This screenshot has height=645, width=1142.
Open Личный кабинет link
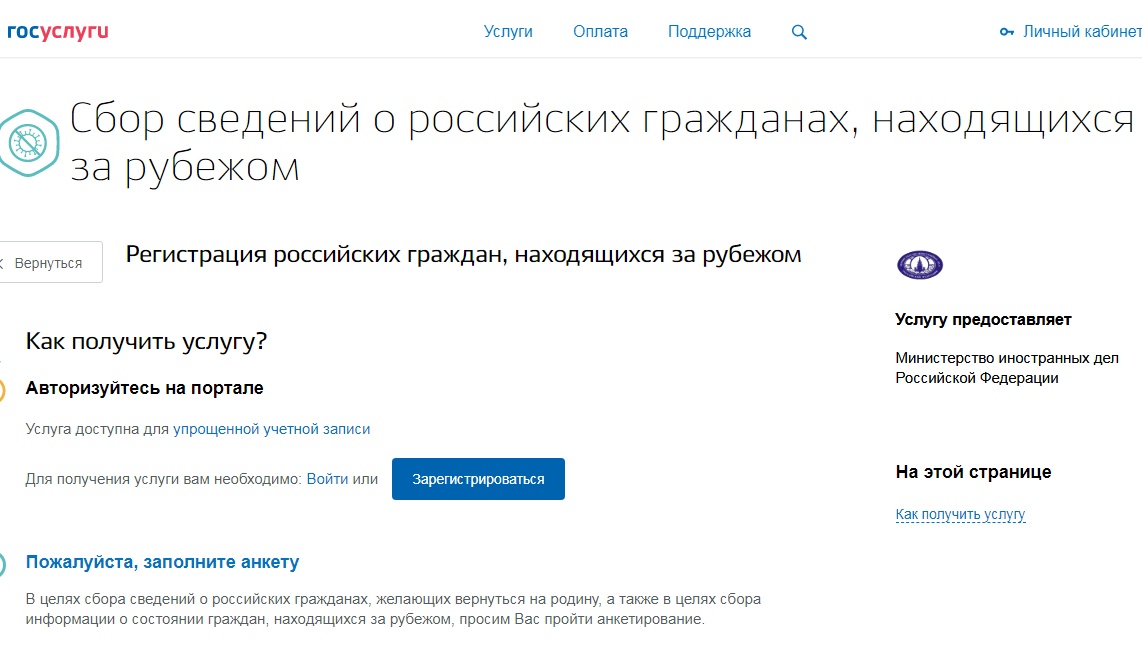[x=1081, y=32]
